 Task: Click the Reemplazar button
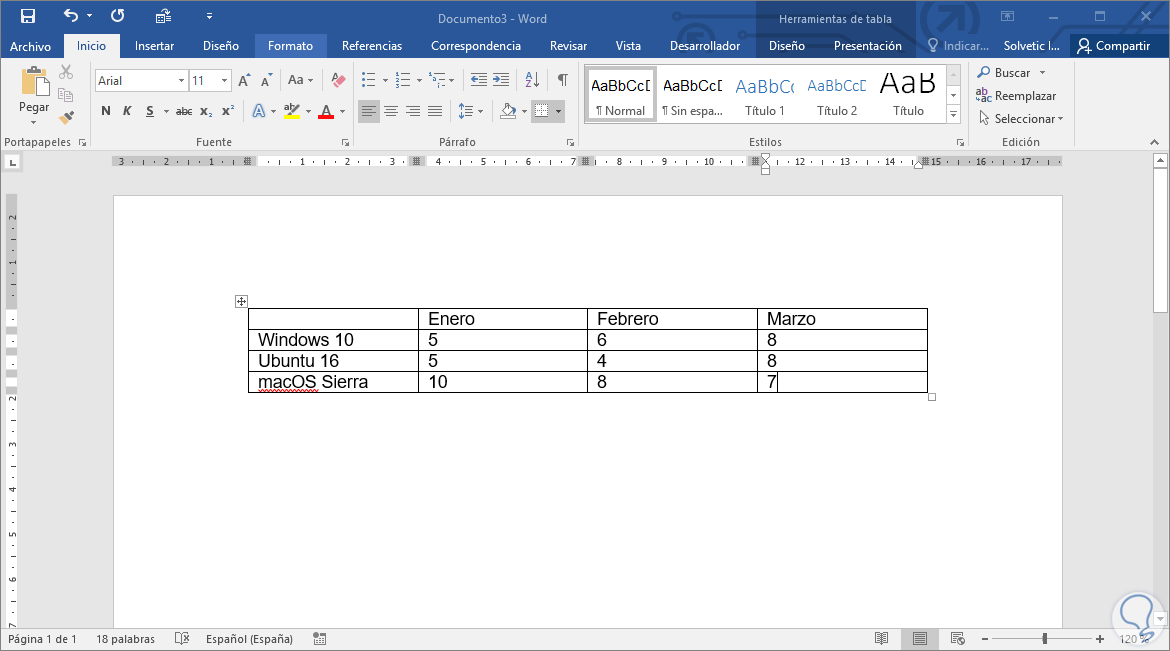pyautogui.click(x=1016, y=96)
